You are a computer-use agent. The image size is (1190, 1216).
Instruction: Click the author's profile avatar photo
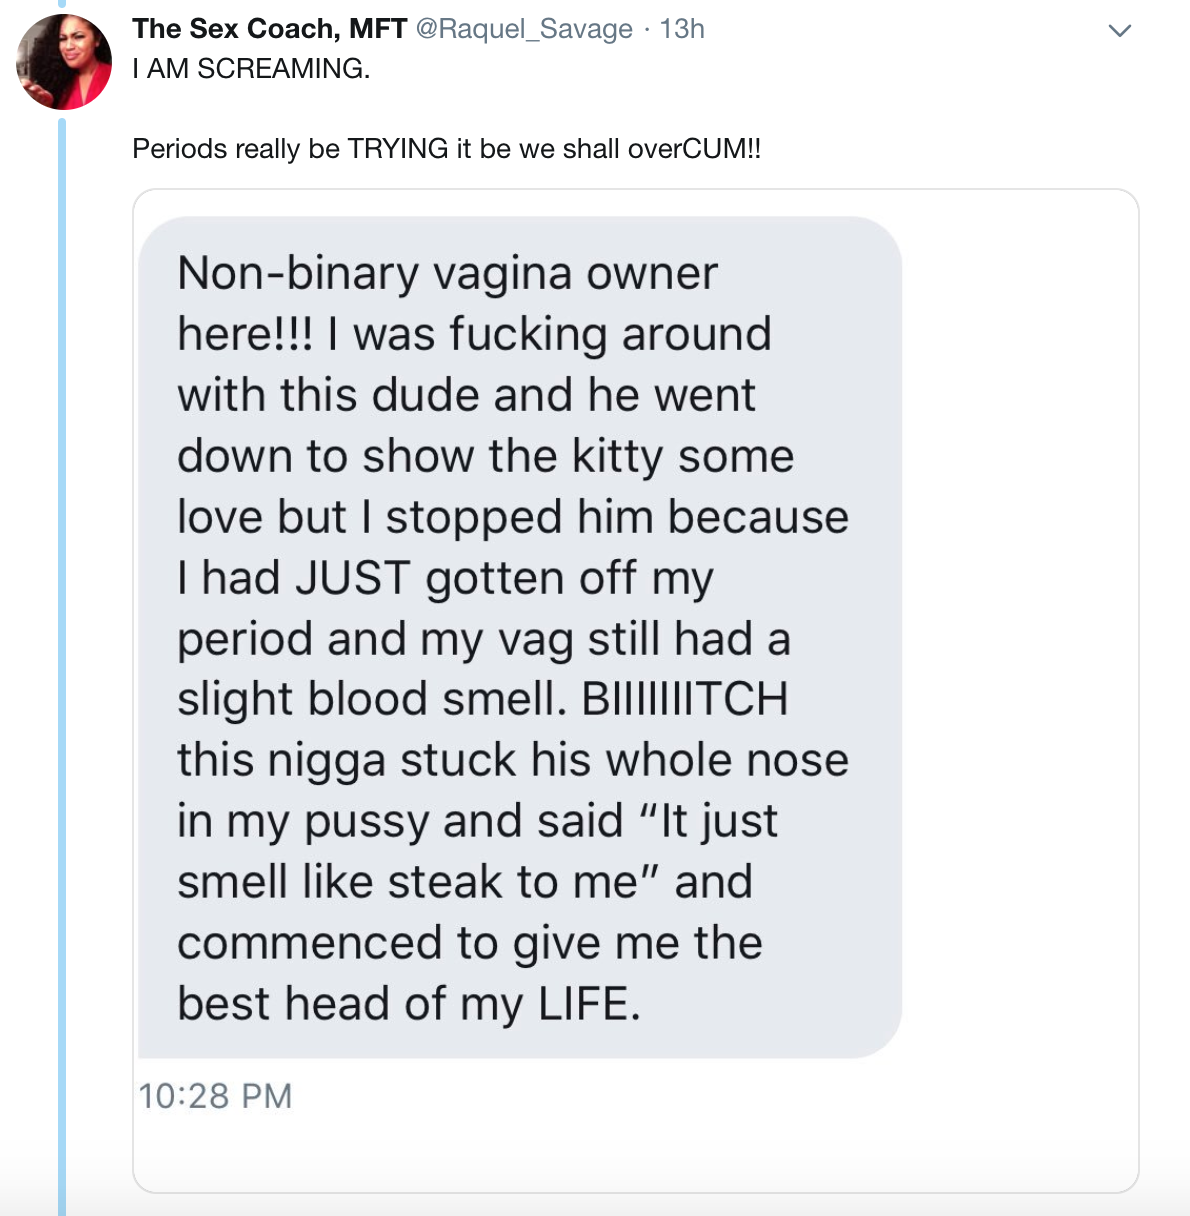[64, 62]
